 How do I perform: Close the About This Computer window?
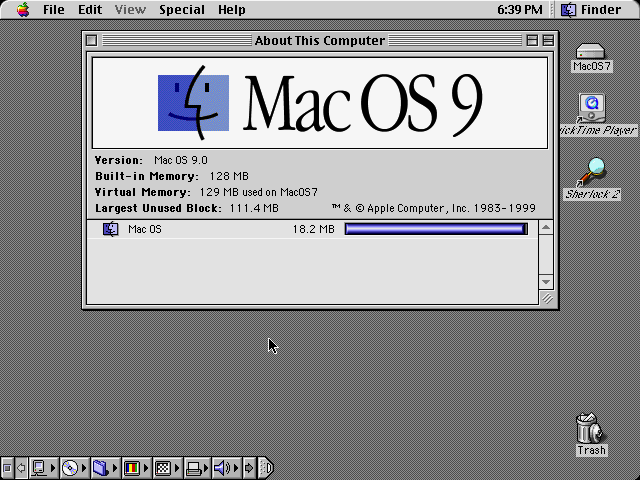point(91,40)
